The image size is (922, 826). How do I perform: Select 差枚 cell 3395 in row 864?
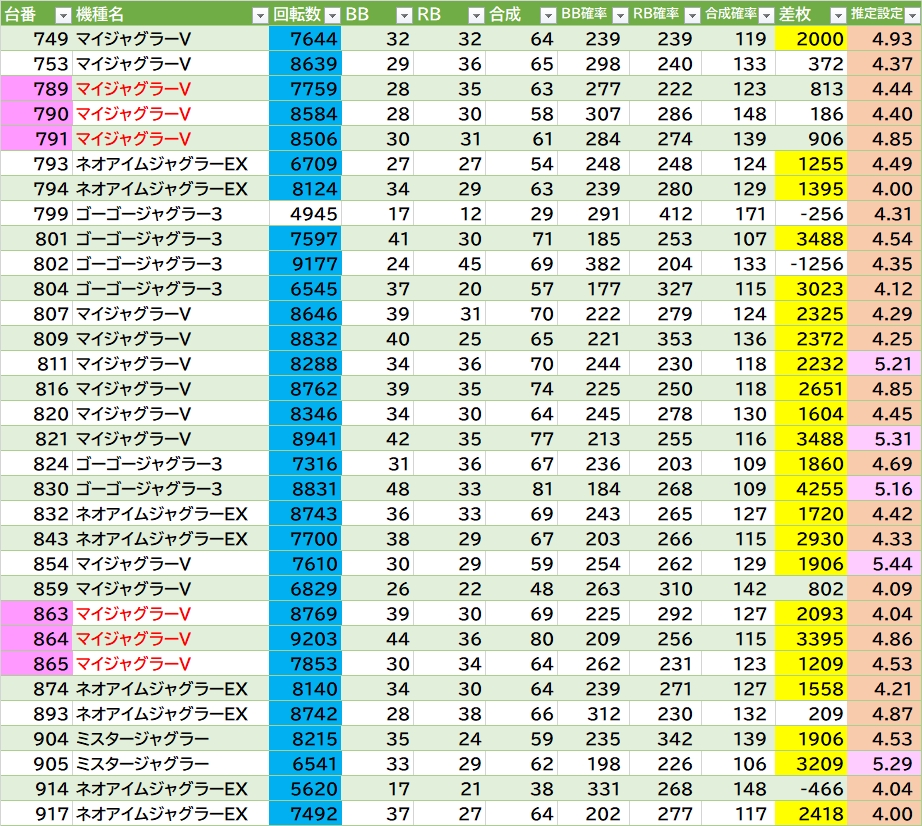tap(811, 638)
